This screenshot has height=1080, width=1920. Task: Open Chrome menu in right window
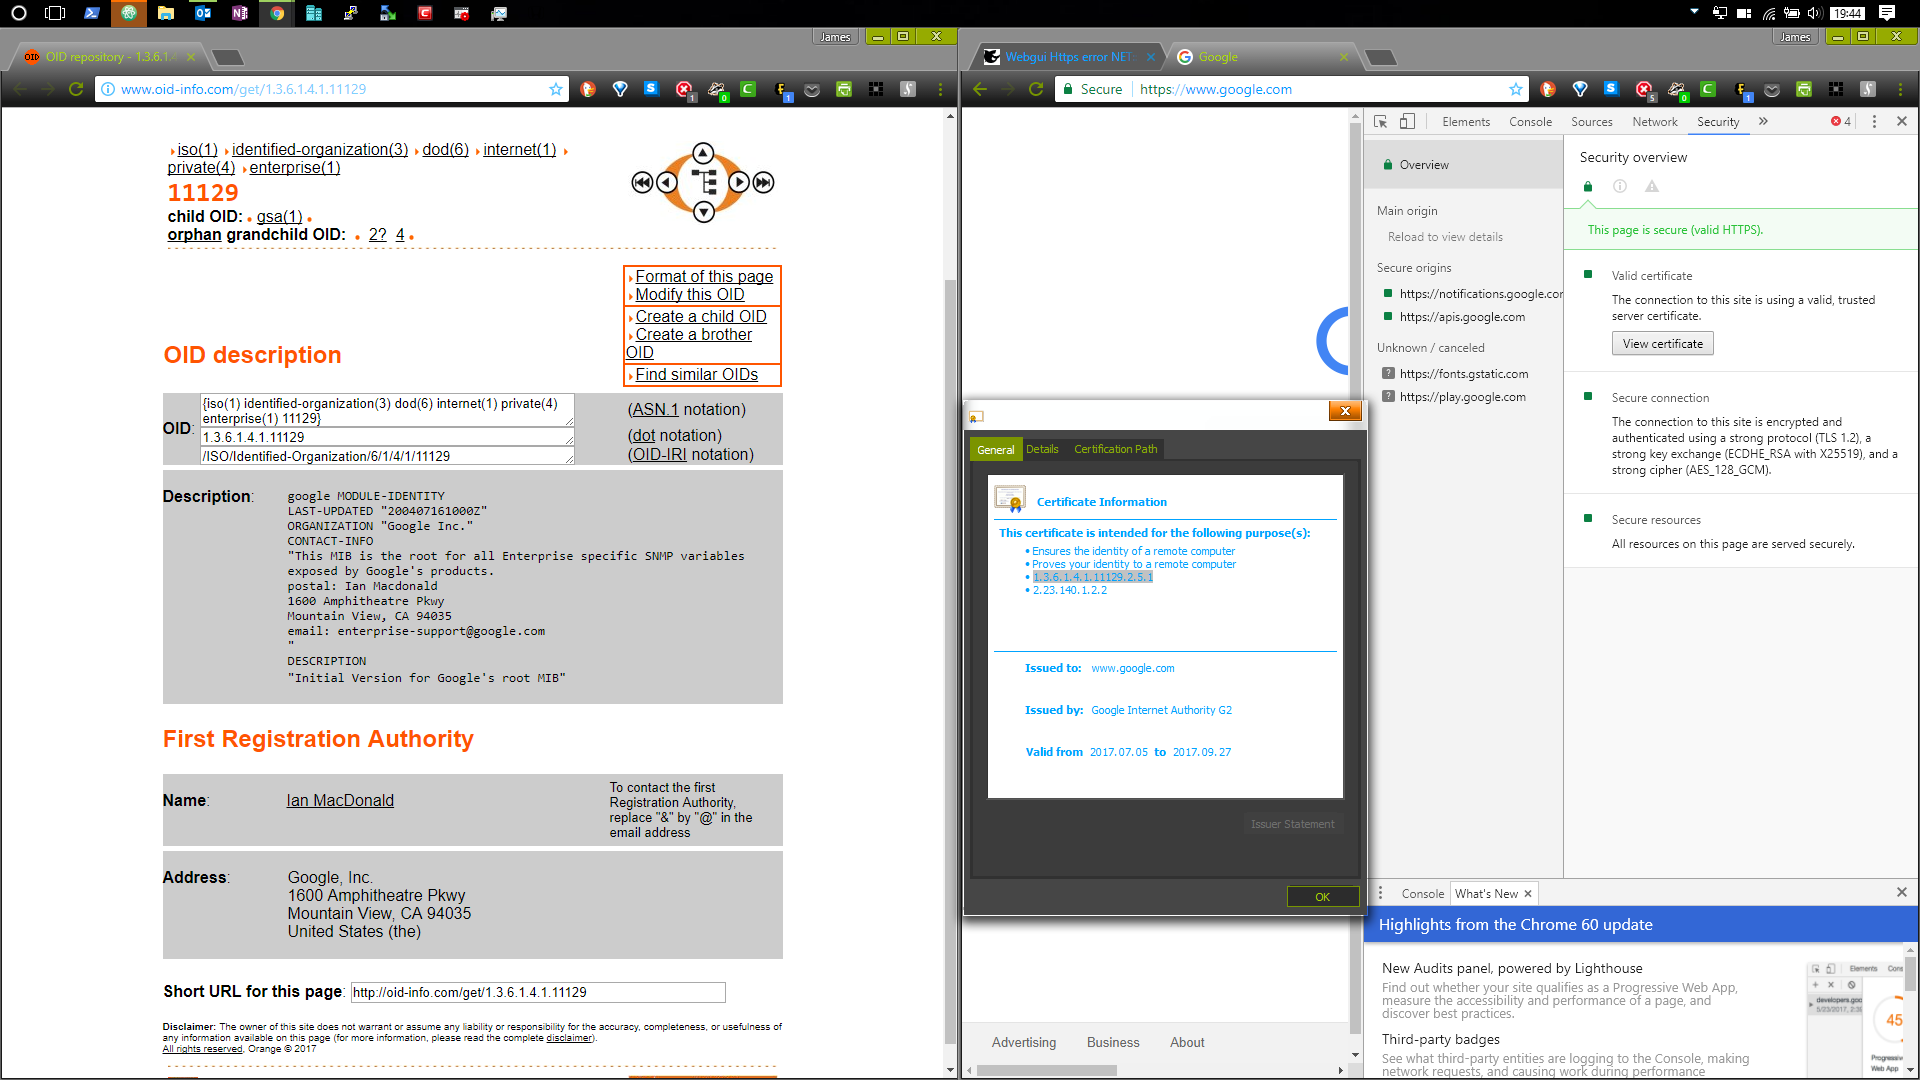(x=1900, y=89)
